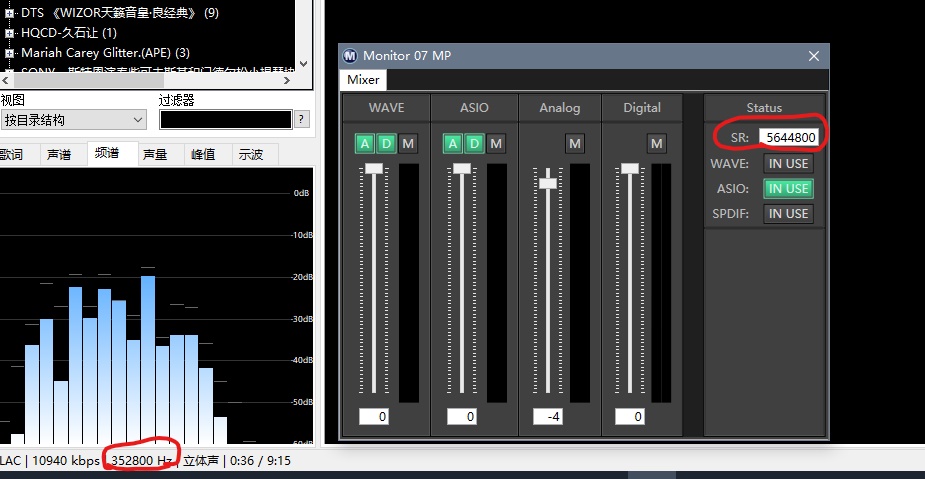Open the 峰值 tab

203,154
